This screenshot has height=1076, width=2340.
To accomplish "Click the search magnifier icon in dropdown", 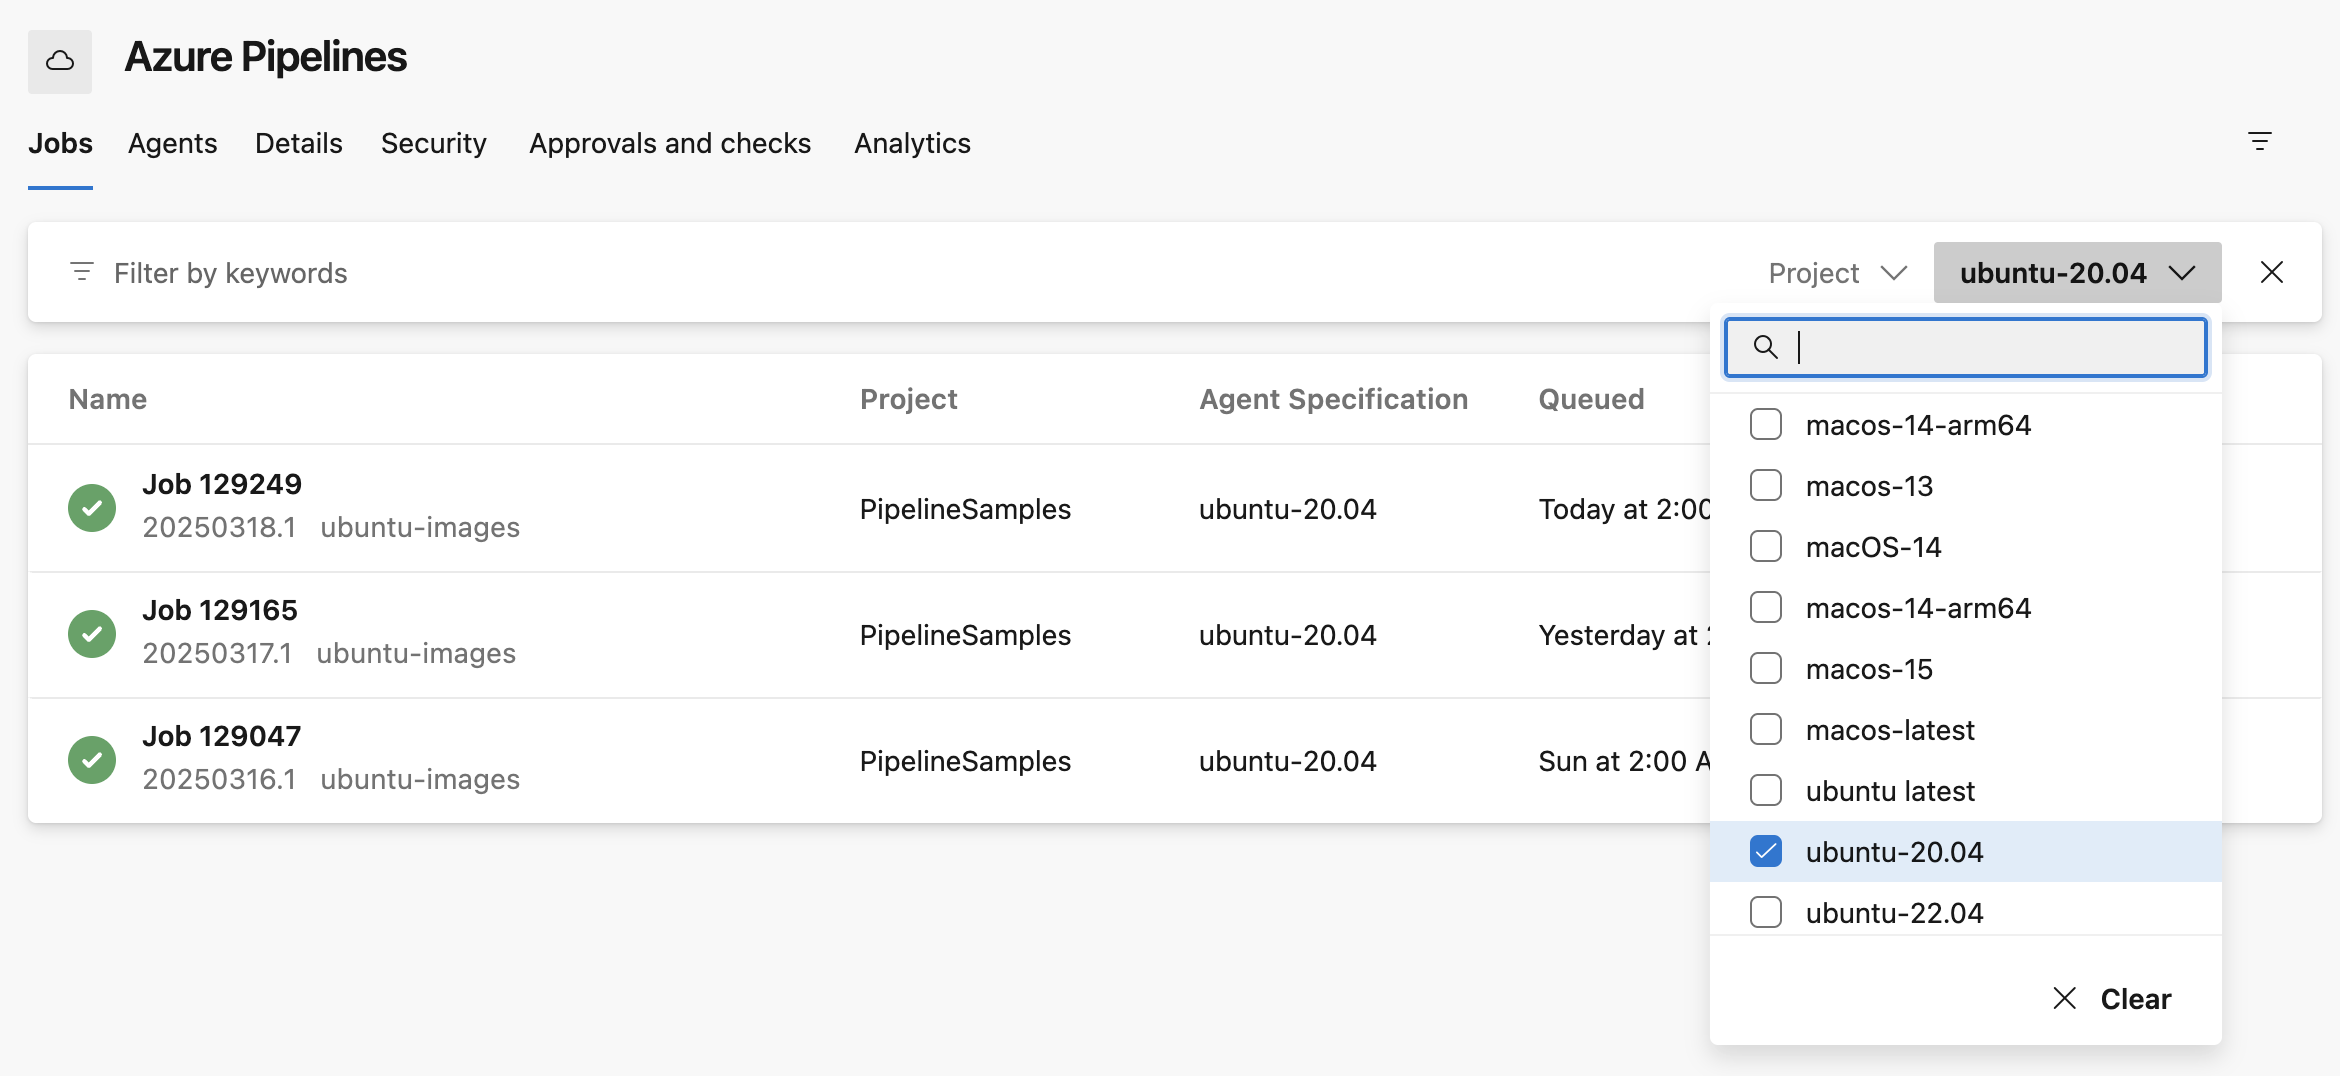I will [x=1765, y=347].
